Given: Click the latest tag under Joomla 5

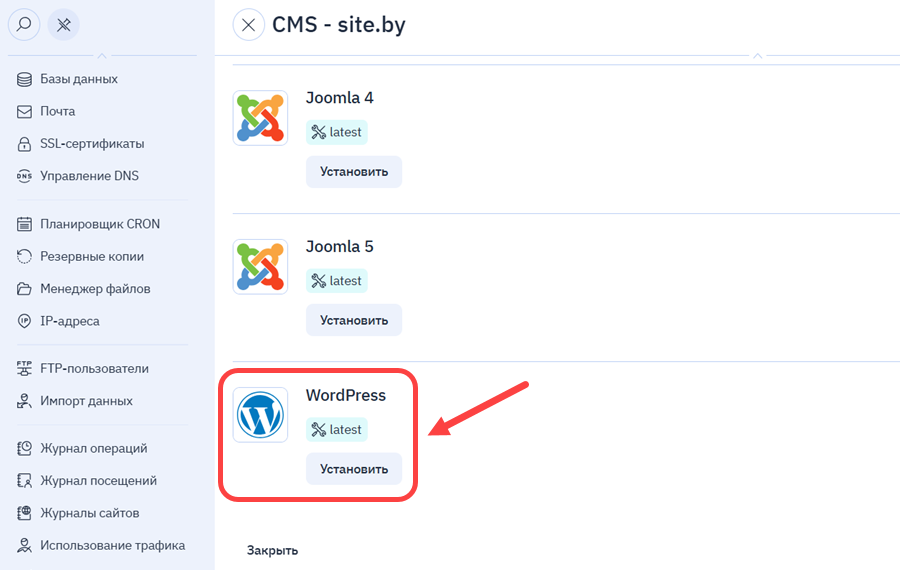Looking at the screenshot, I should point(336,281).
